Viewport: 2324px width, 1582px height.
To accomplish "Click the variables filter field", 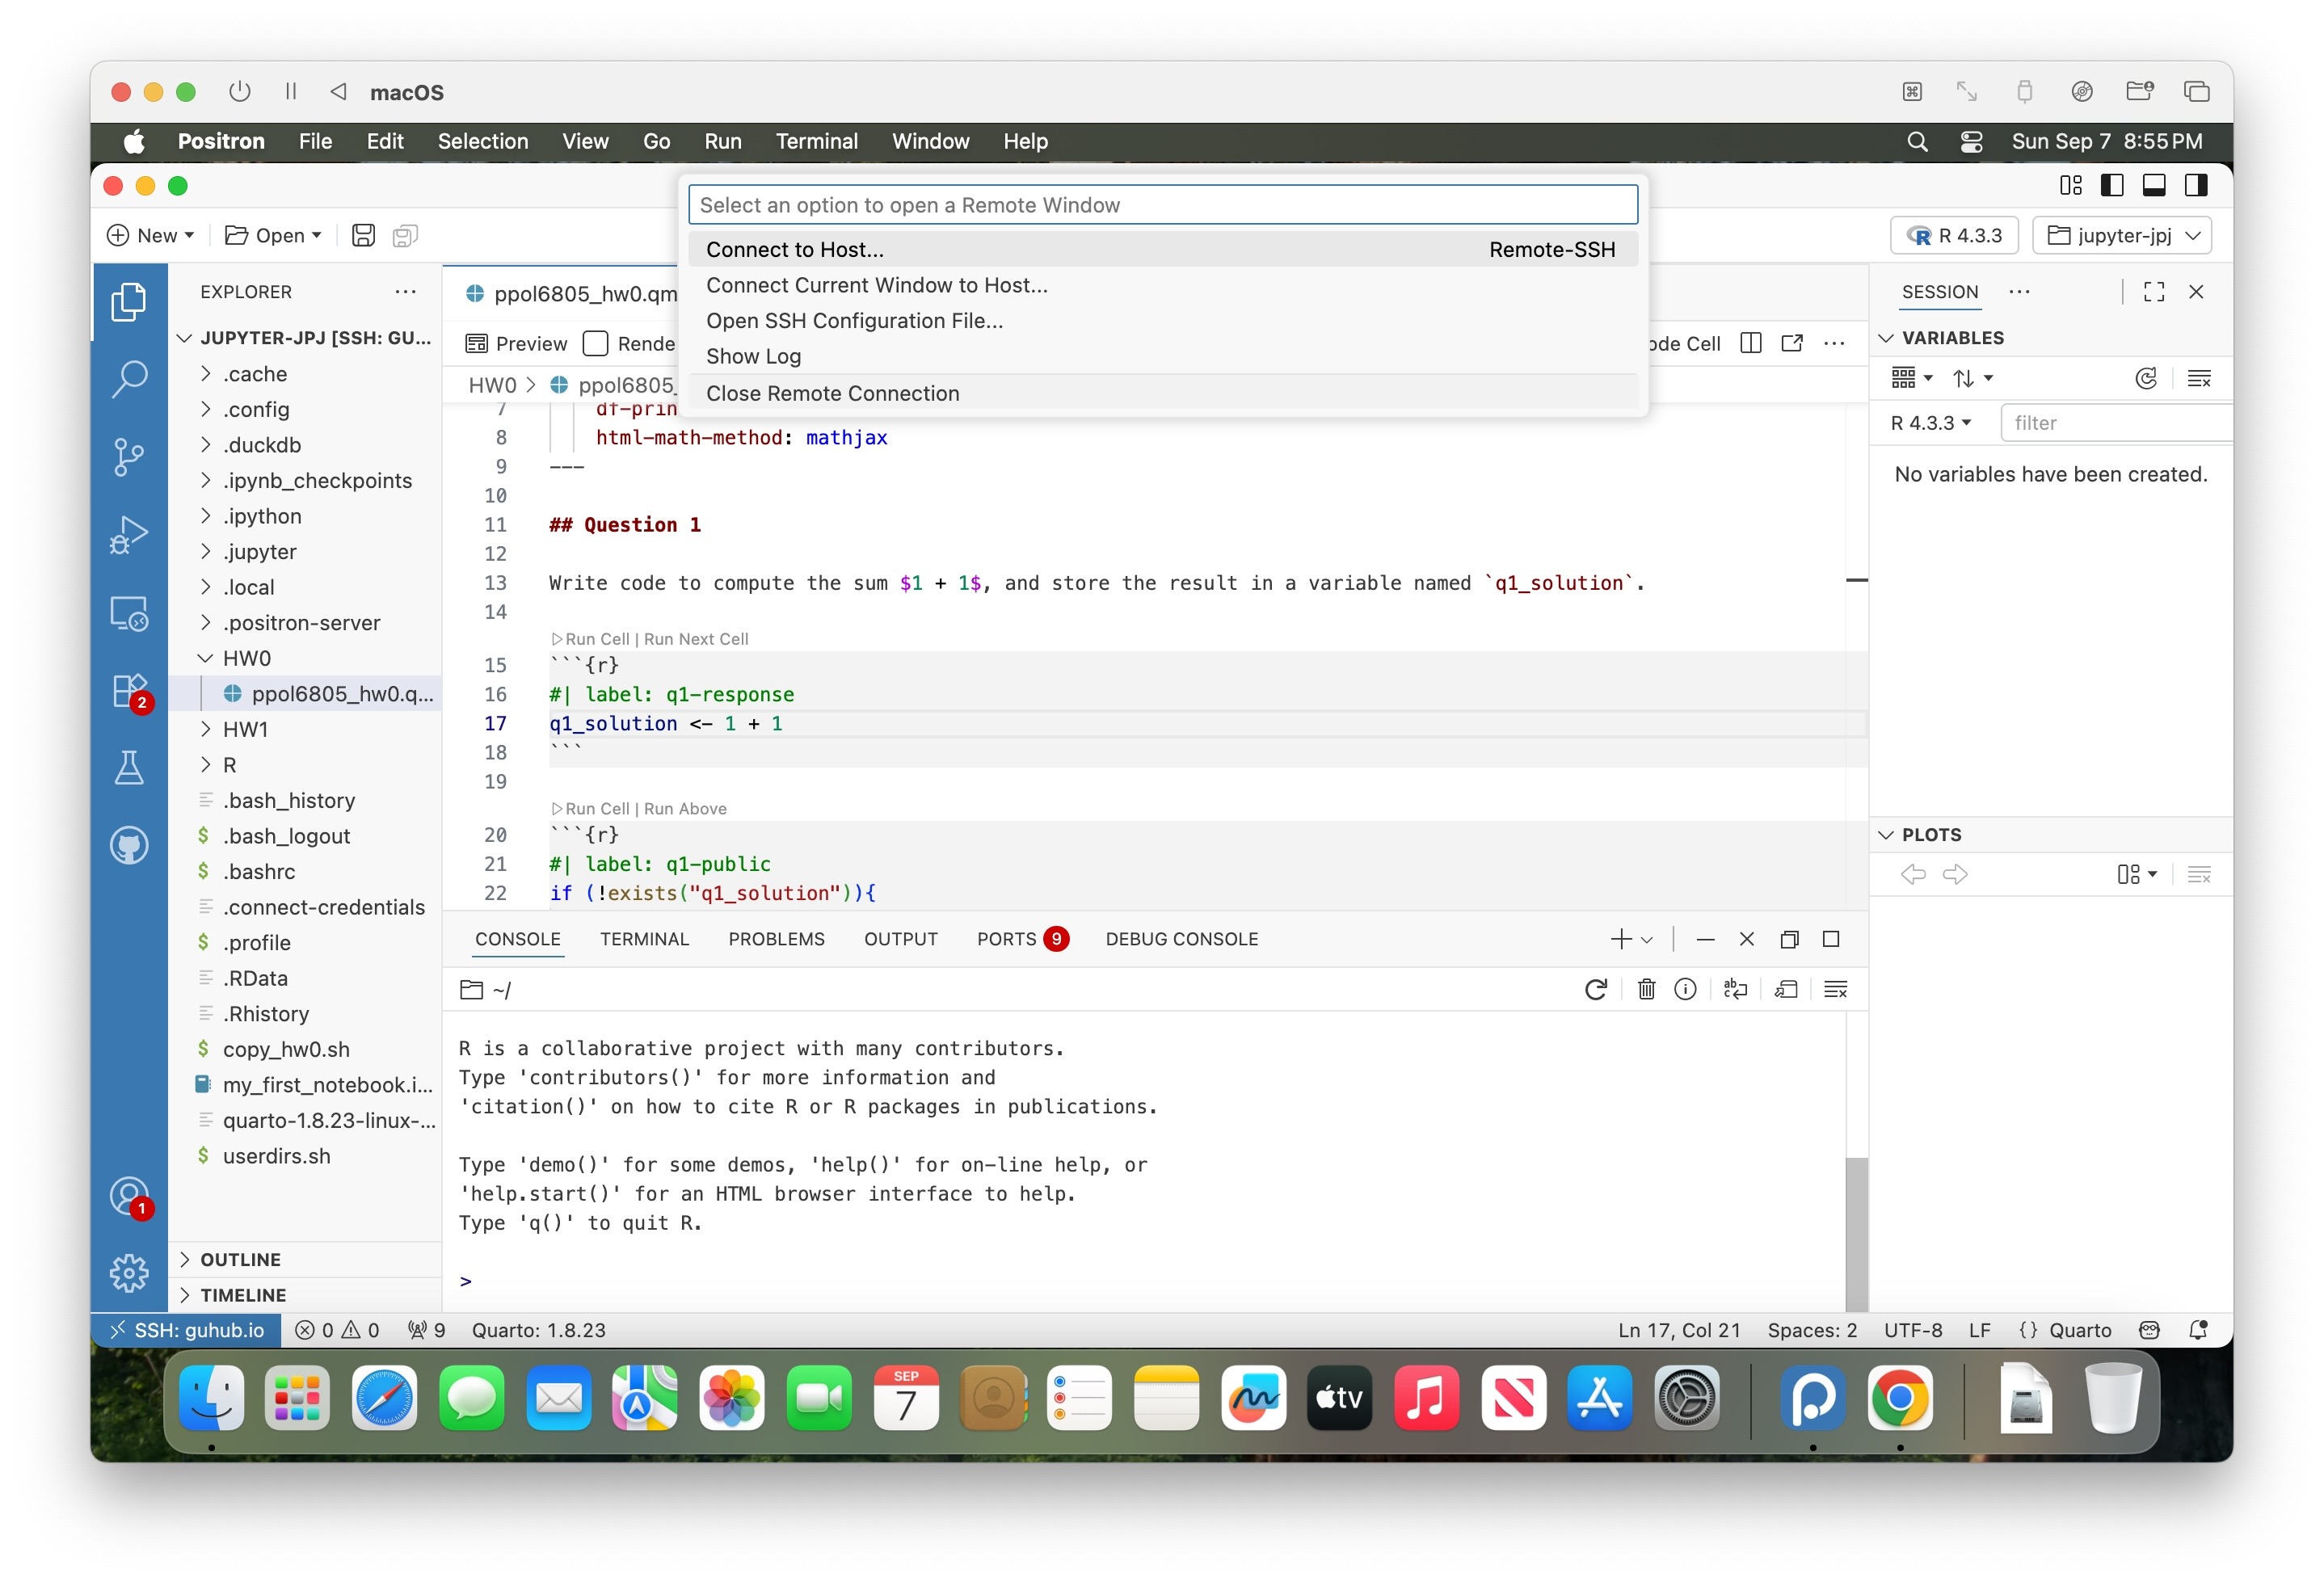I will (x=2116, y=422).
